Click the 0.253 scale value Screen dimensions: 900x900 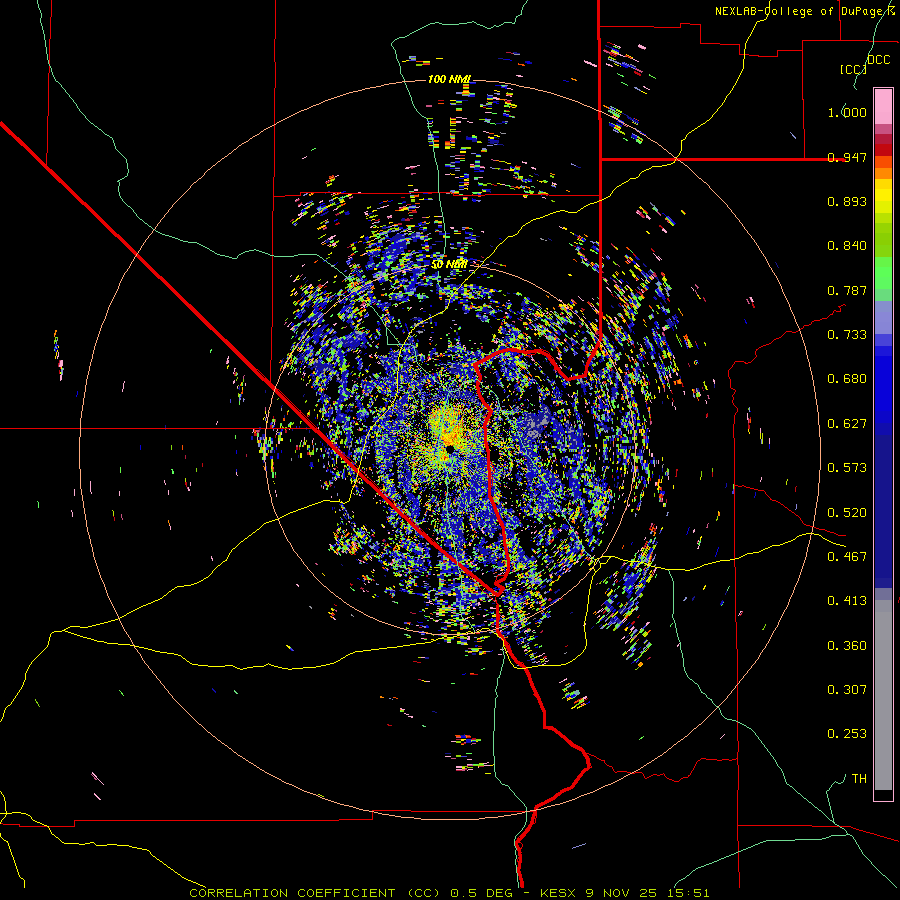click(847, 734)
